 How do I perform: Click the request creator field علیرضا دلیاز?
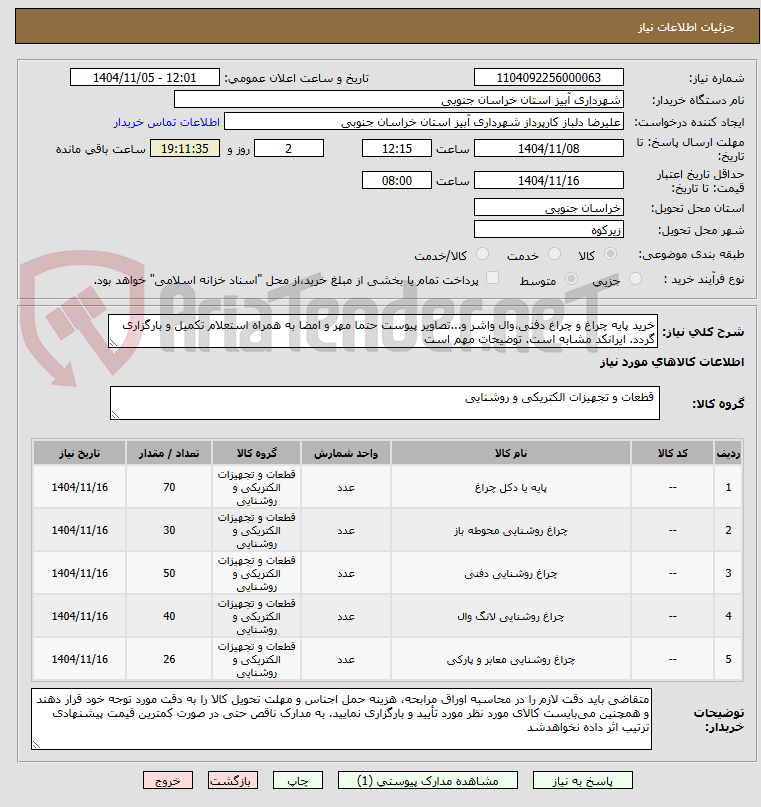pos(424,122)
